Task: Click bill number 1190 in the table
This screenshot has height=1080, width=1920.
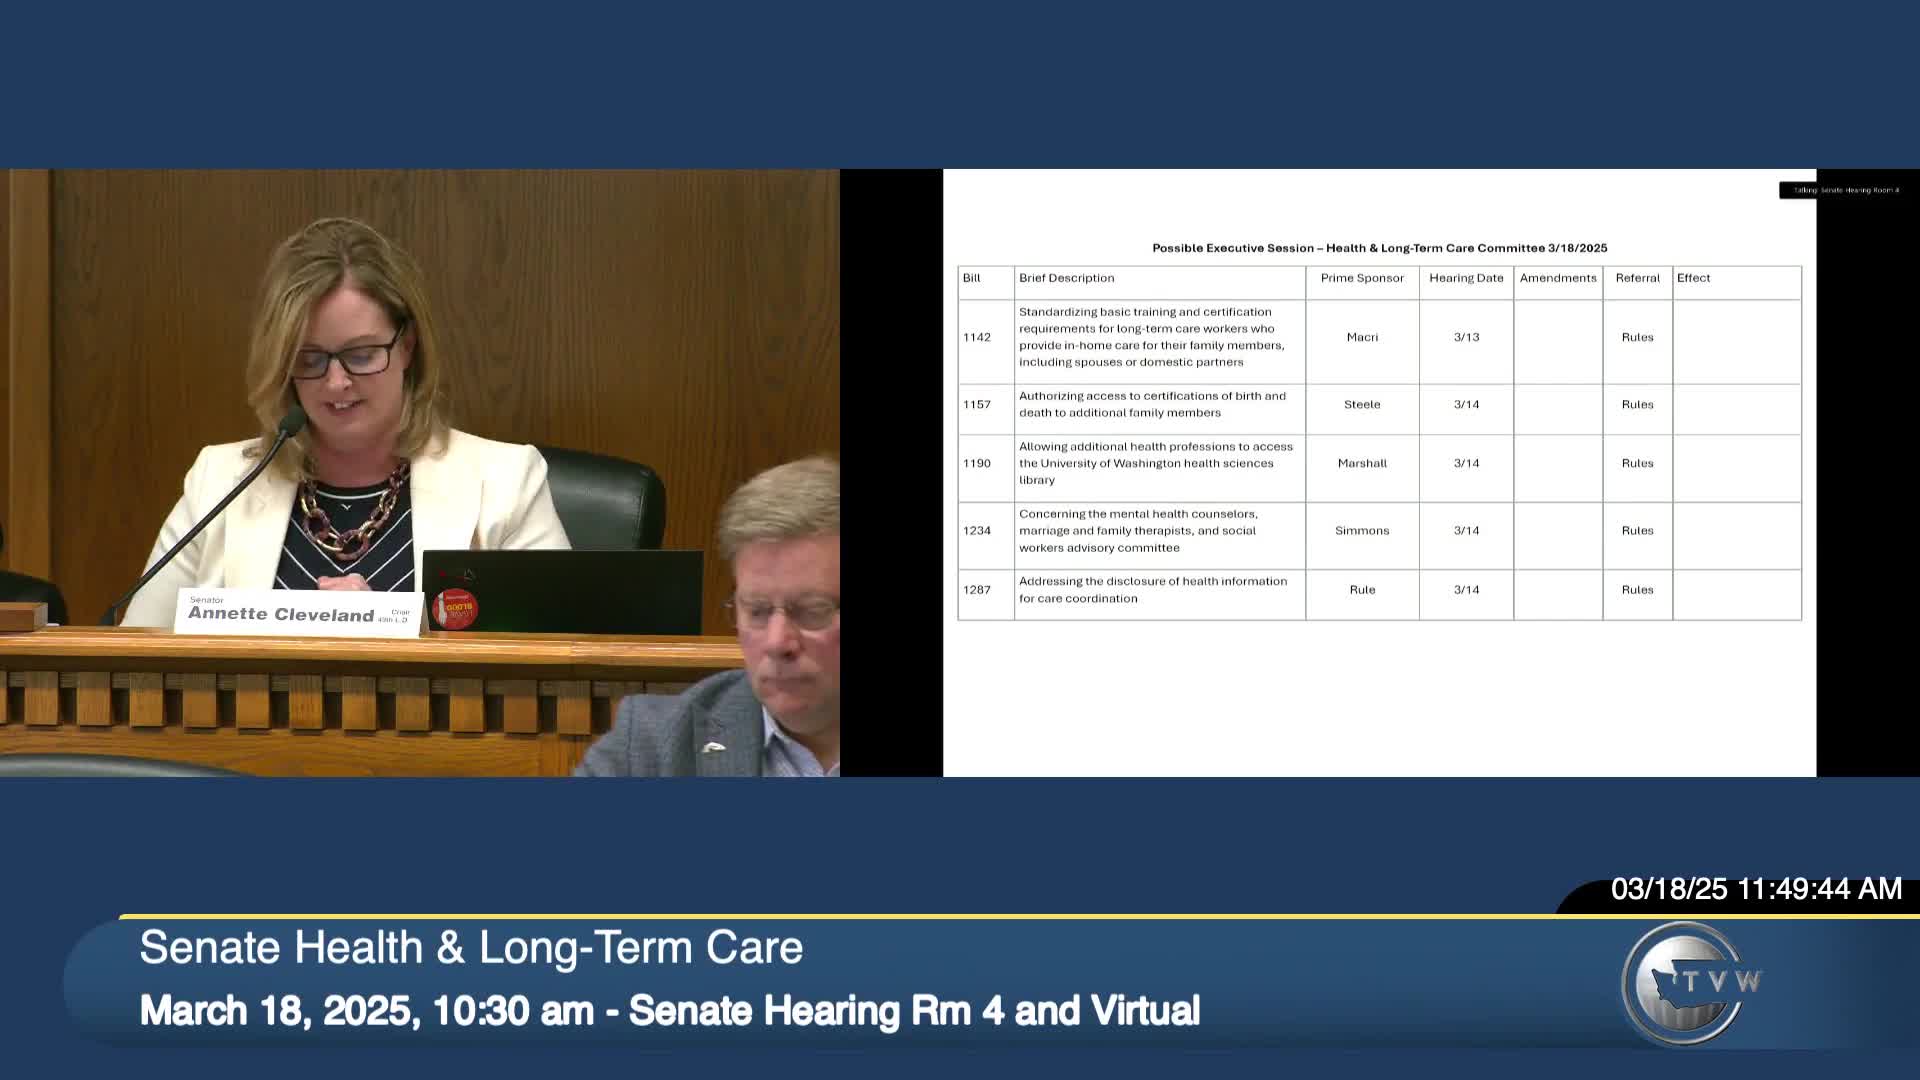Action: tap(977, 463)
